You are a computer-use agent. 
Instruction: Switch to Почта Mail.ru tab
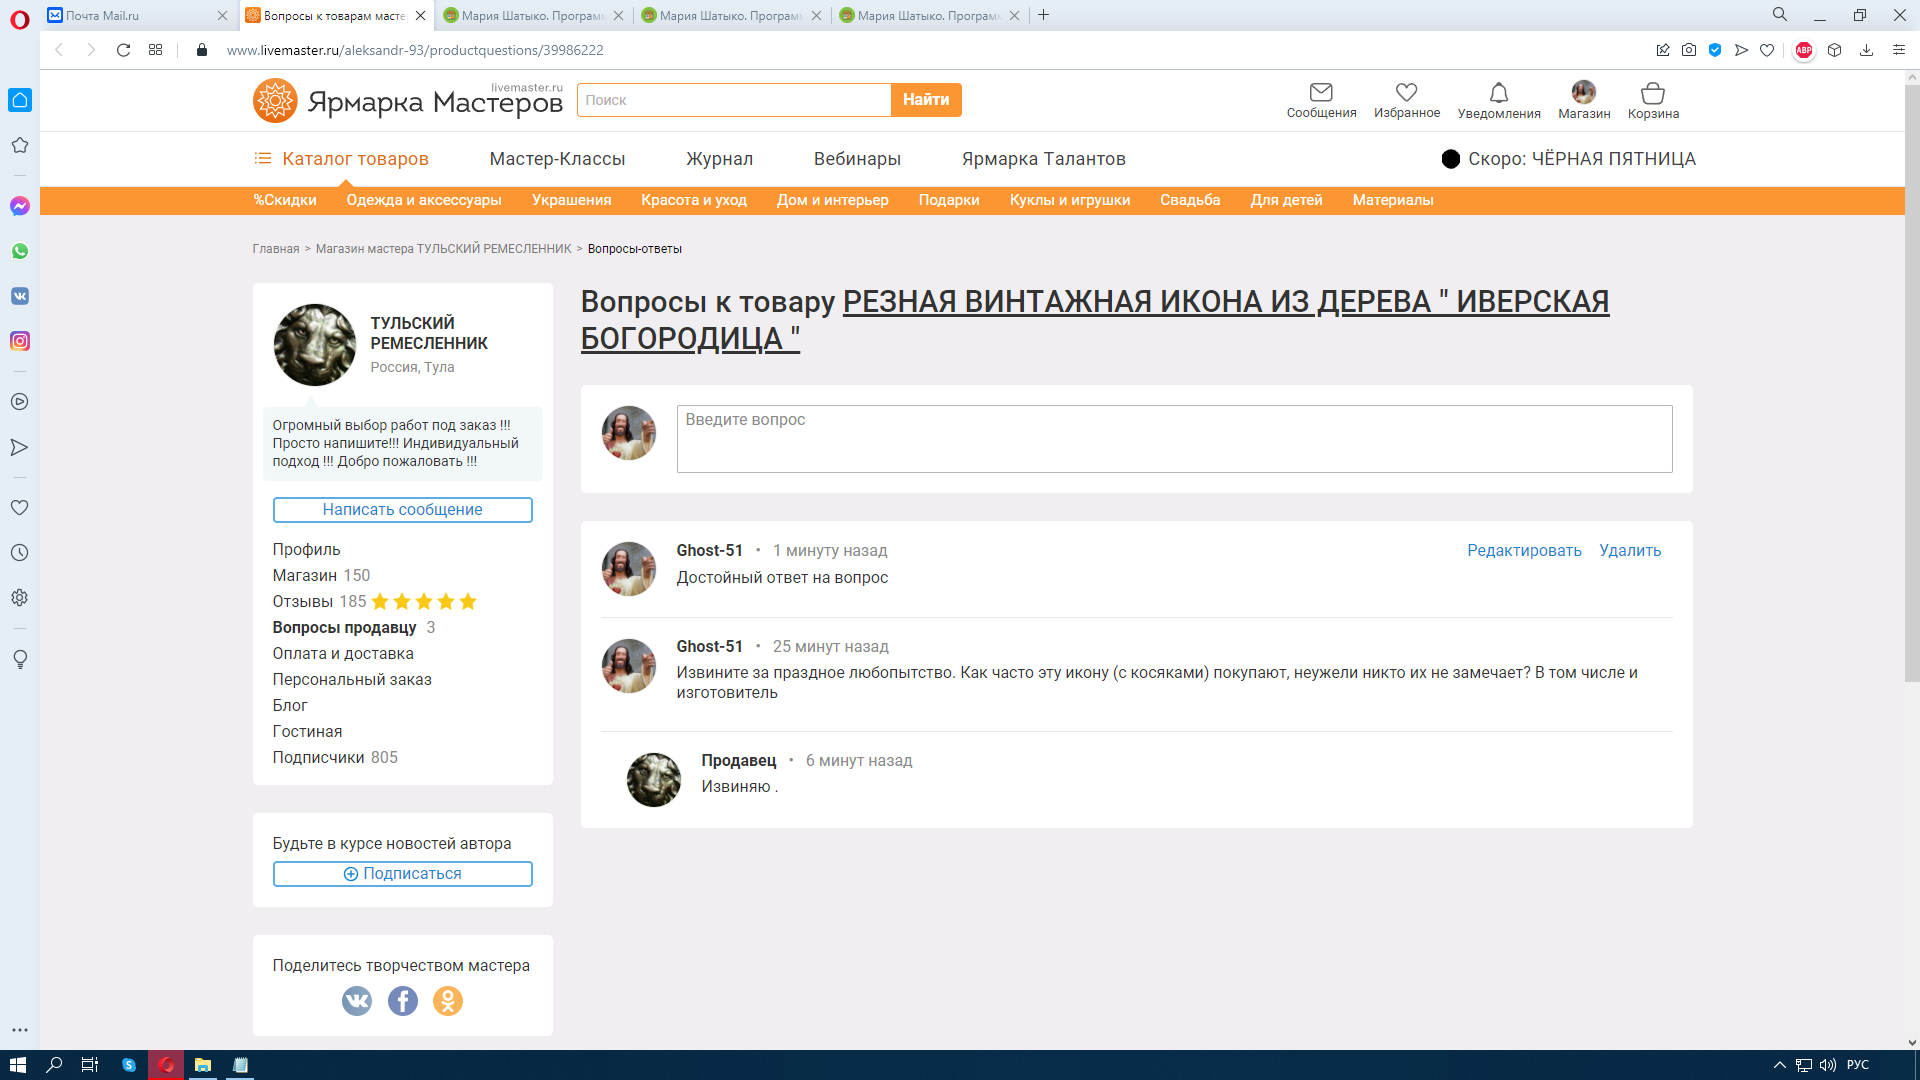coord(137,15)
